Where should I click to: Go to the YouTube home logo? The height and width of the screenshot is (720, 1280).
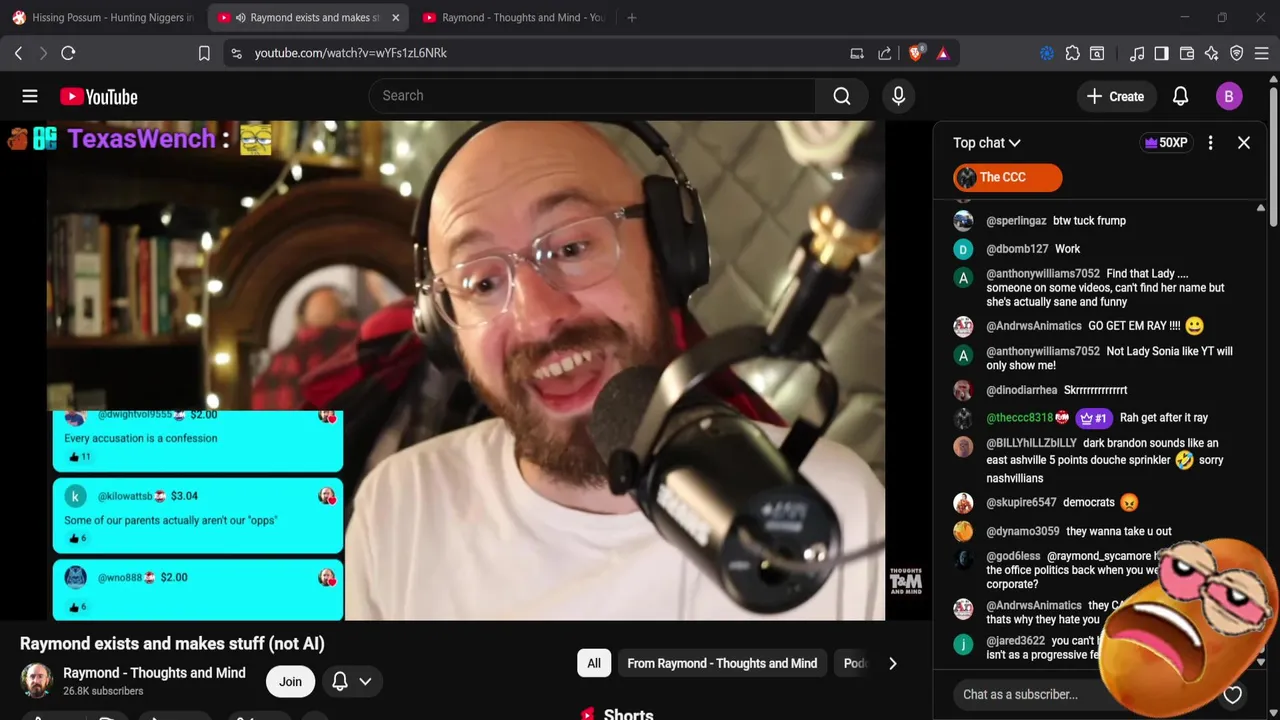[x=98, y=97]
